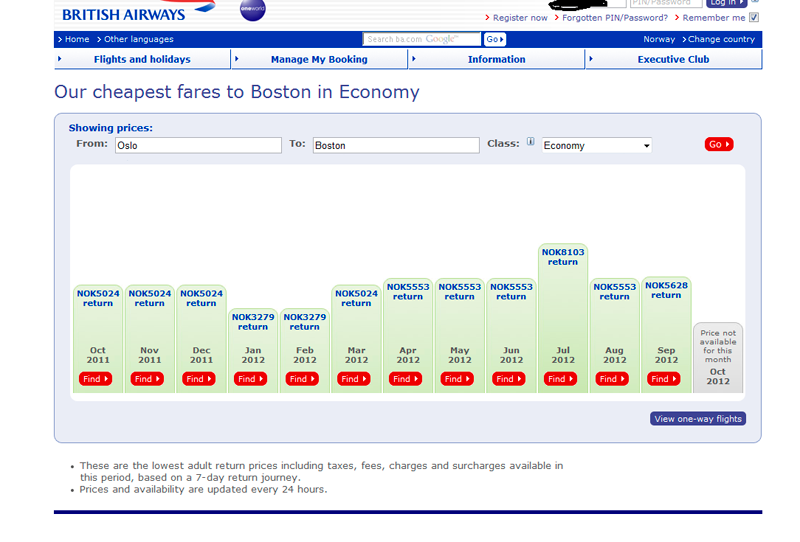Click the Log in button

[x=727, y=3]
